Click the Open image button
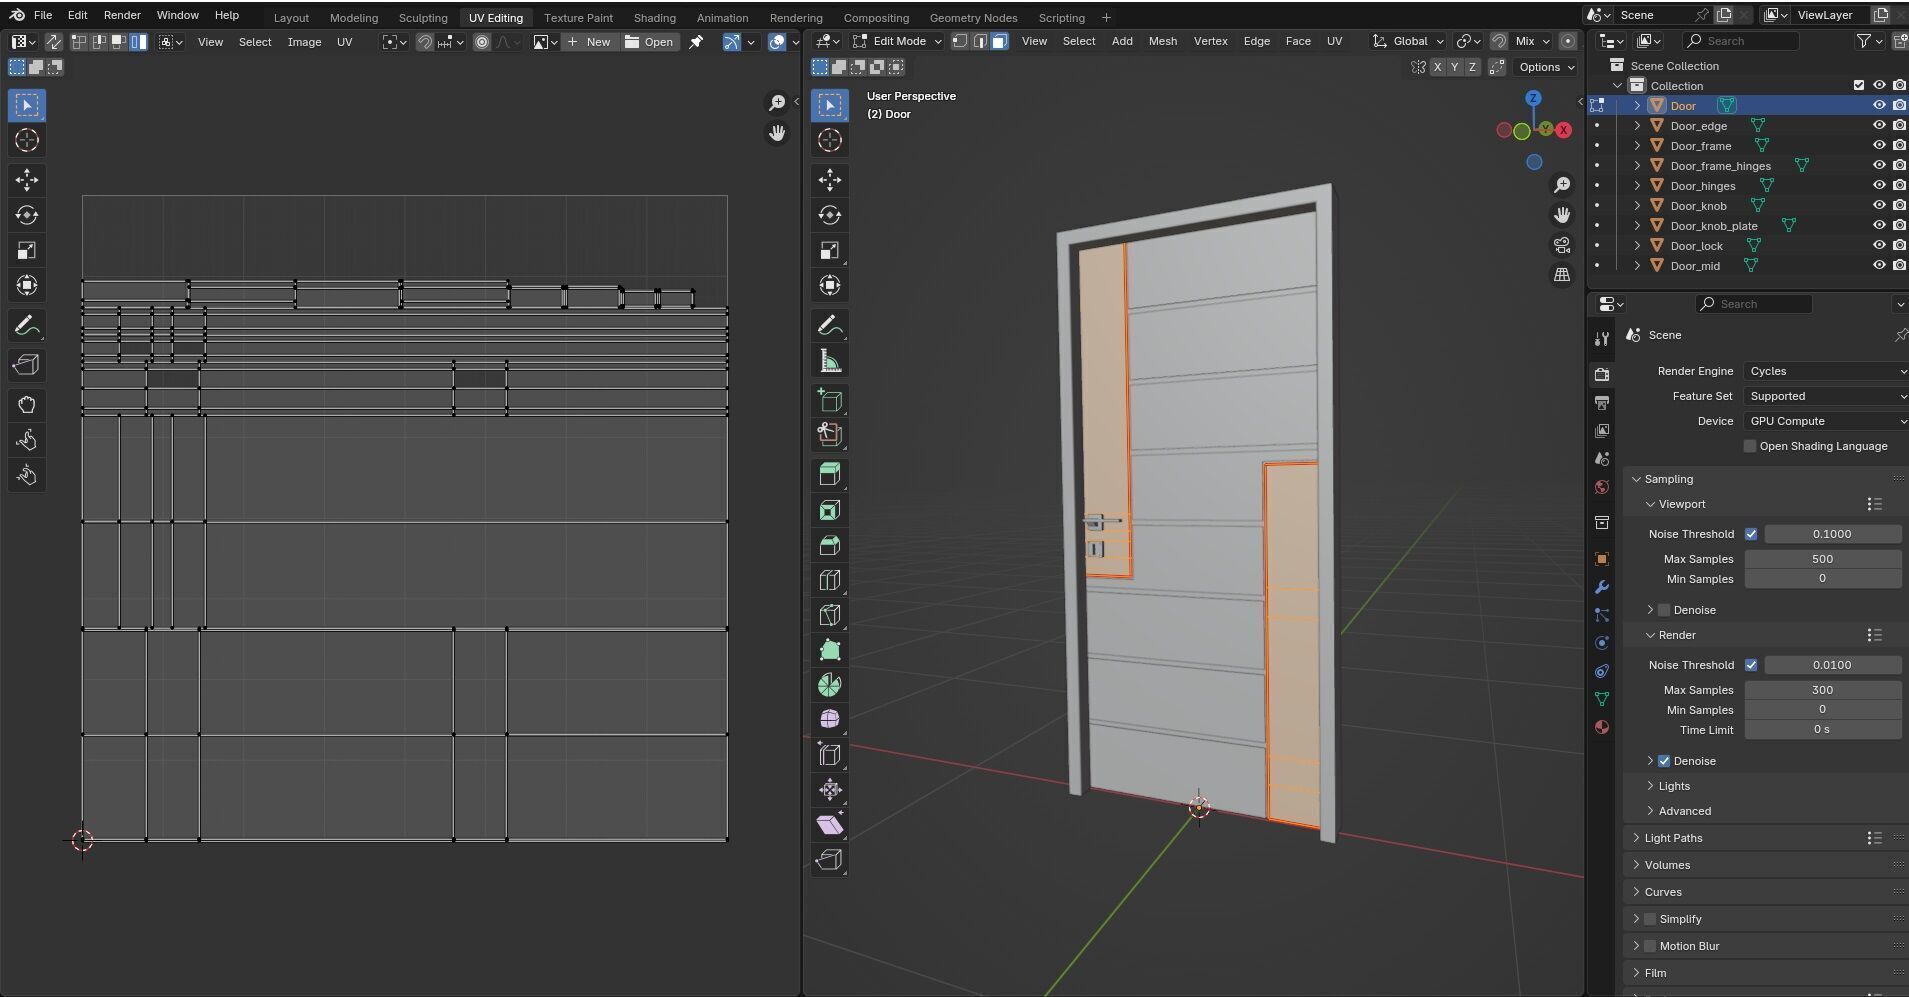1909x997 pixels. click(x=649, y=42)
